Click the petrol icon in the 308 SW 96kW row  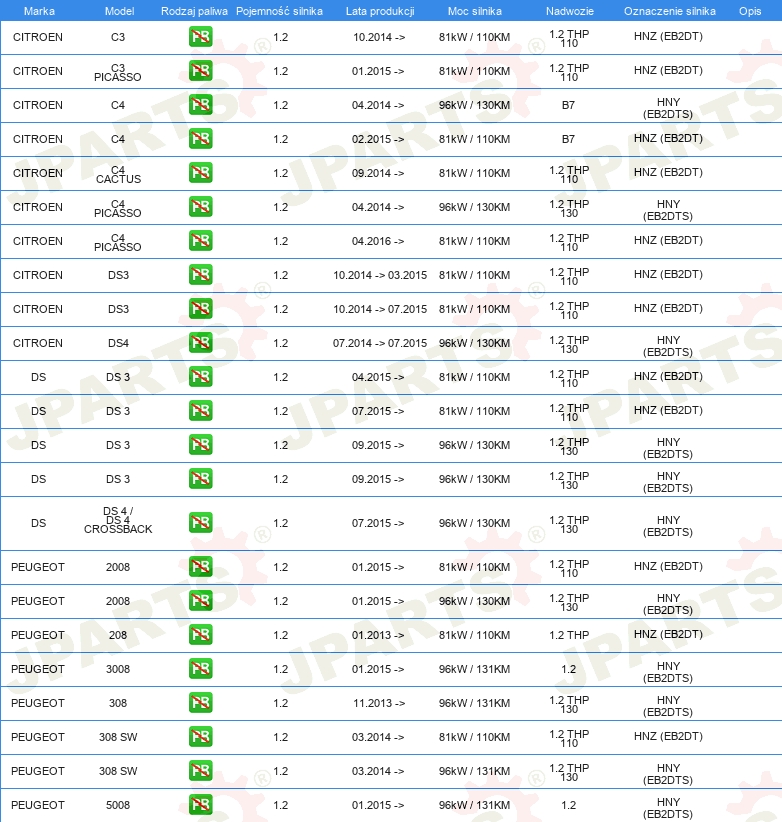(x=201, y=771)
